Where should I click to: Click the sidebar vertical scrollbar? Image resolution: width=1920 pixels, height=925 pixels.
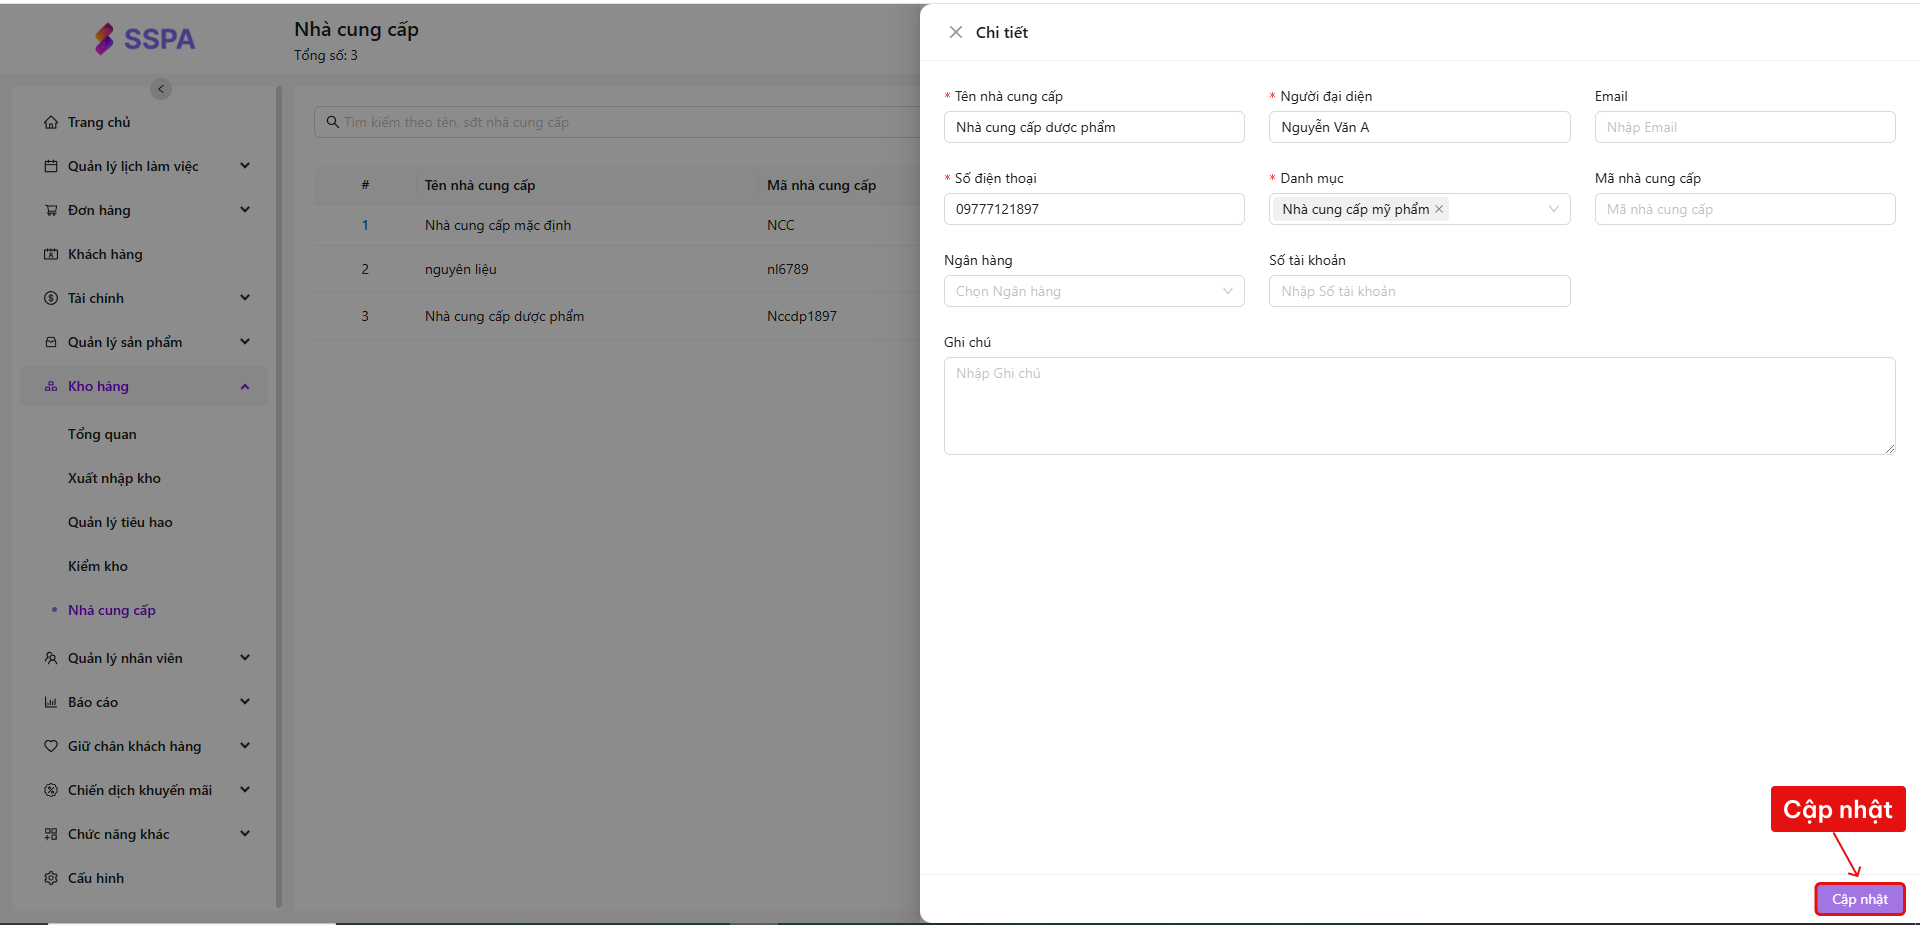(279, 497)
